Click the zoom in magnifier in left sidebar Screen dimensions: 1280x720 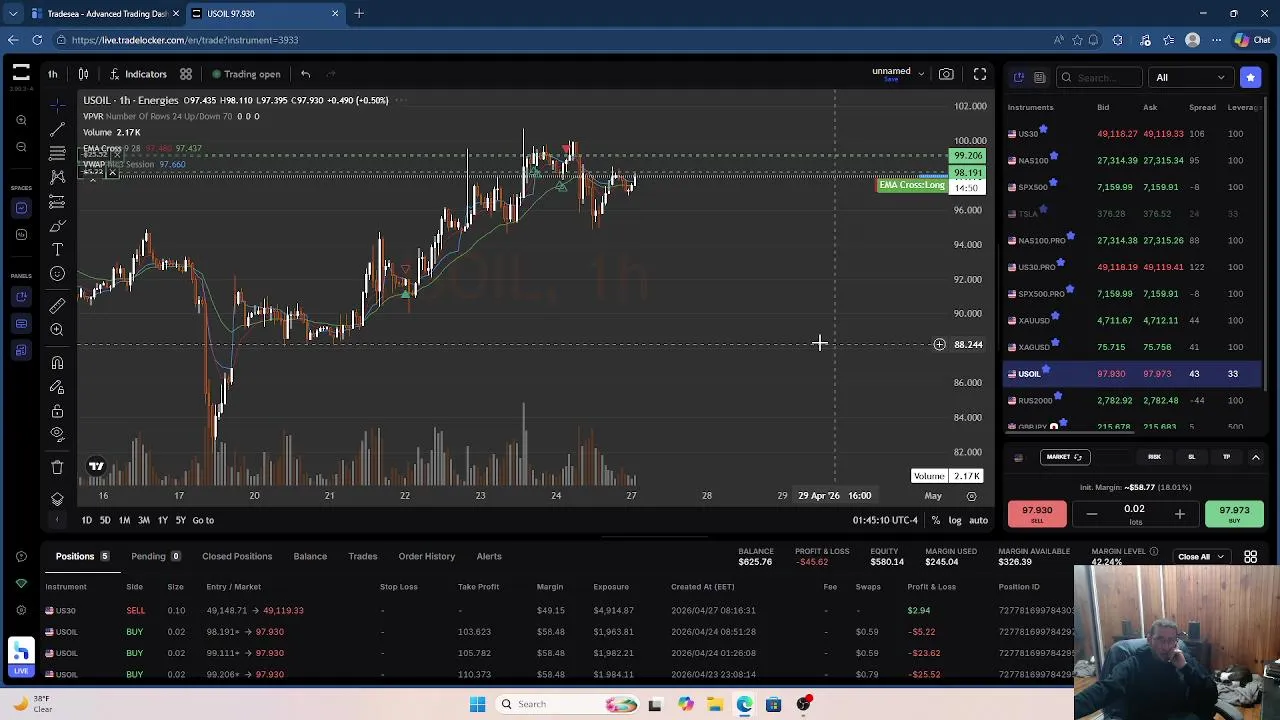[21, 121]
